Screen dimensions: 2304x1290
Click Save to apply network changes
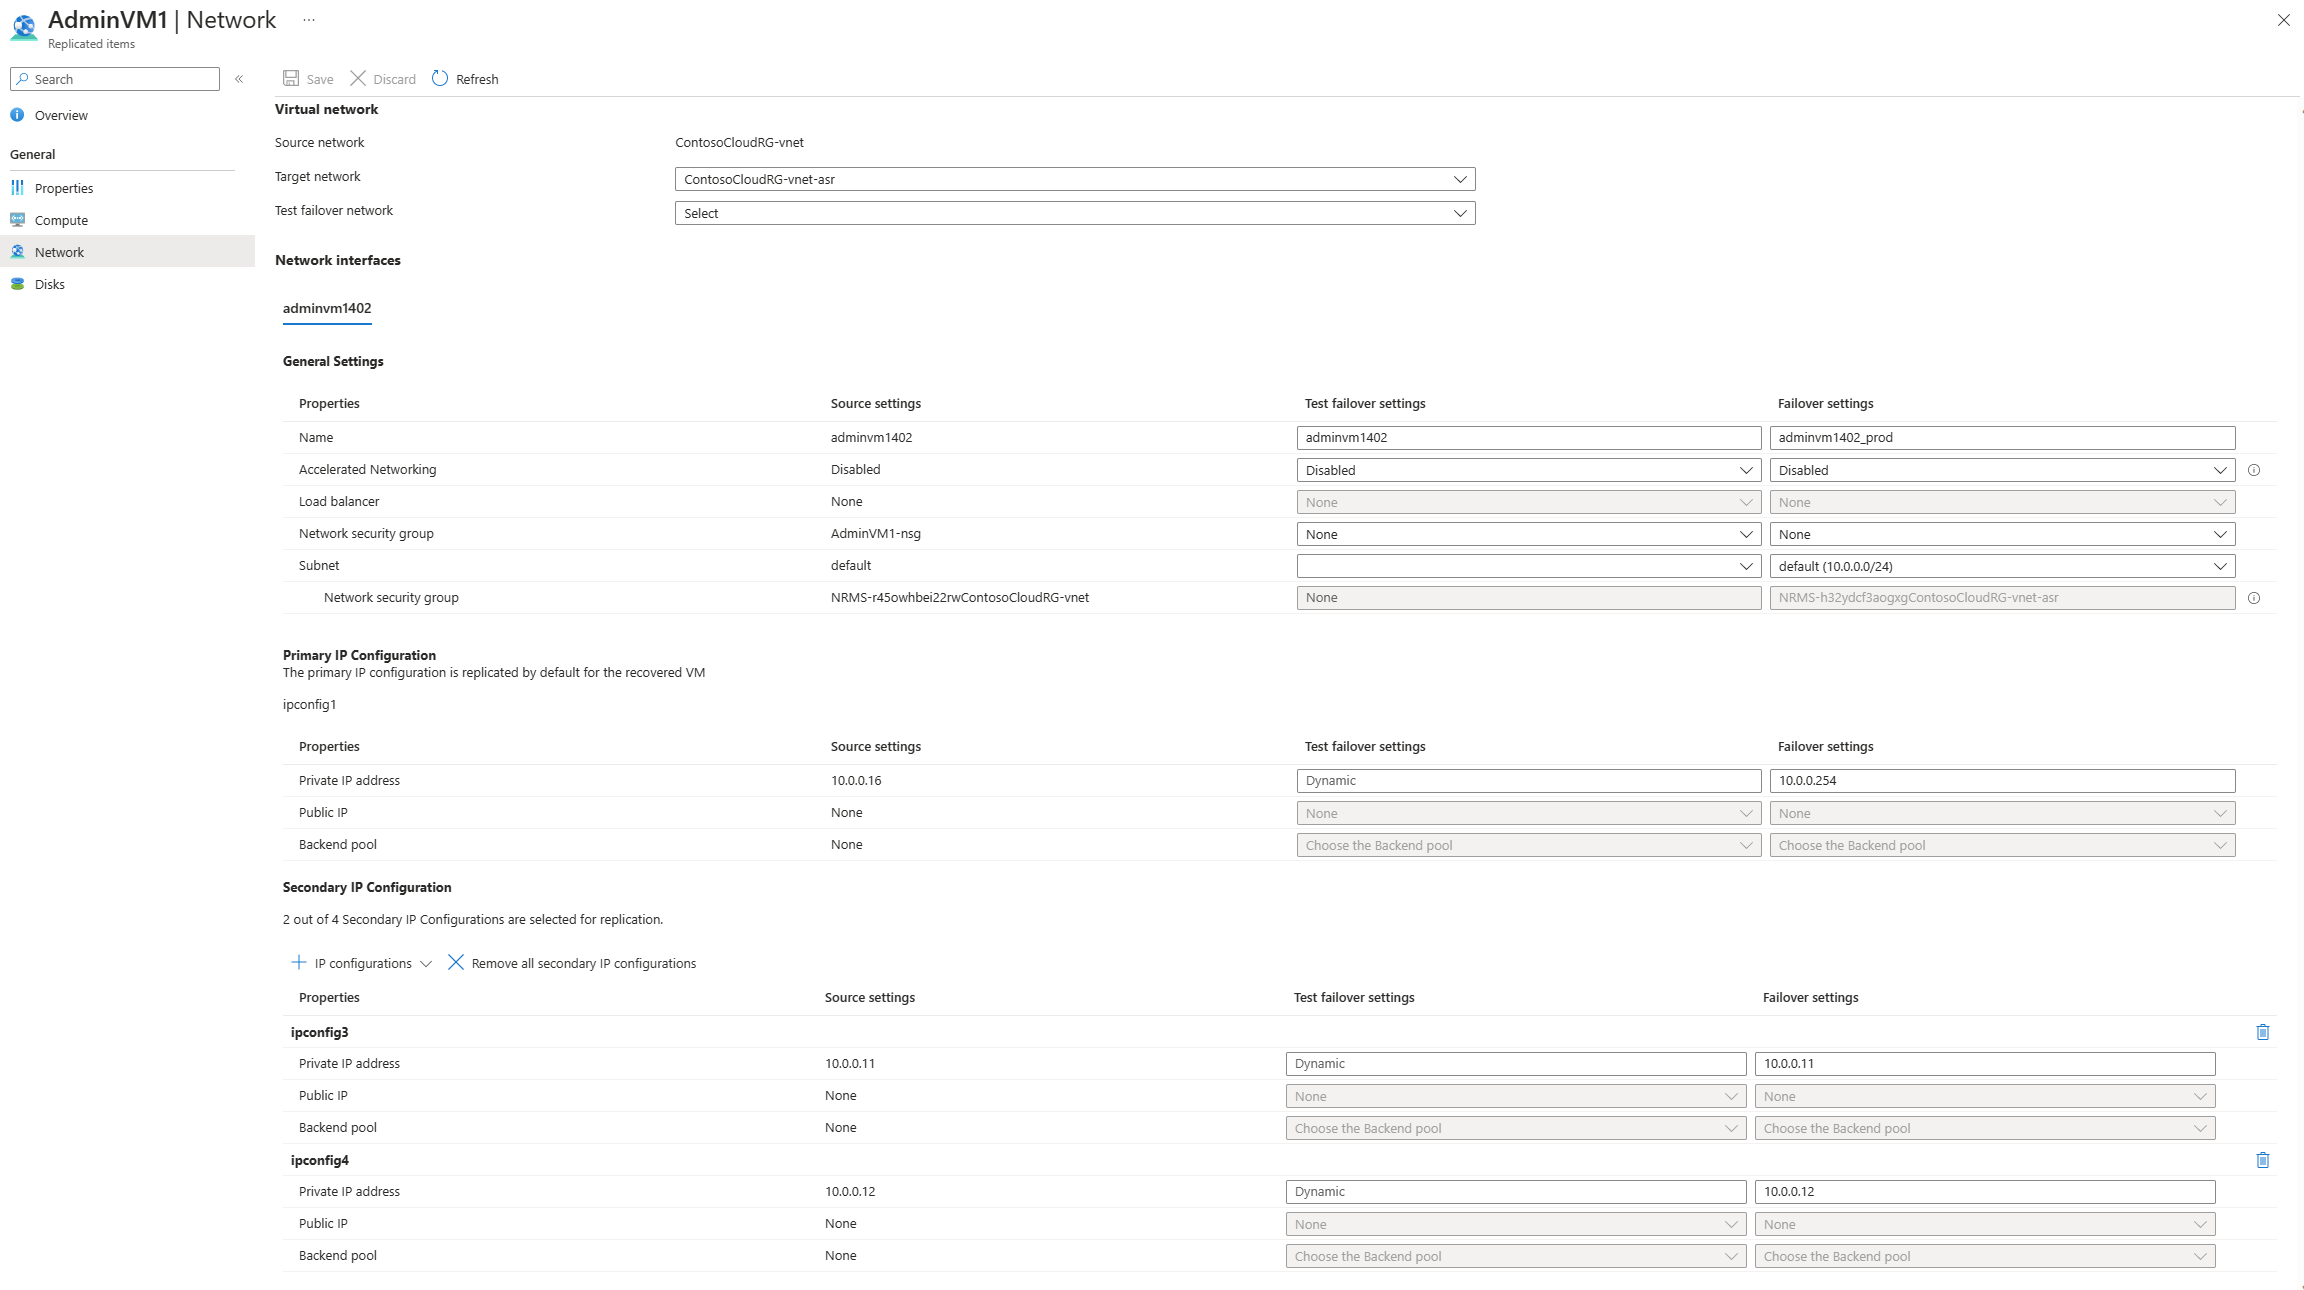point(310,78)
